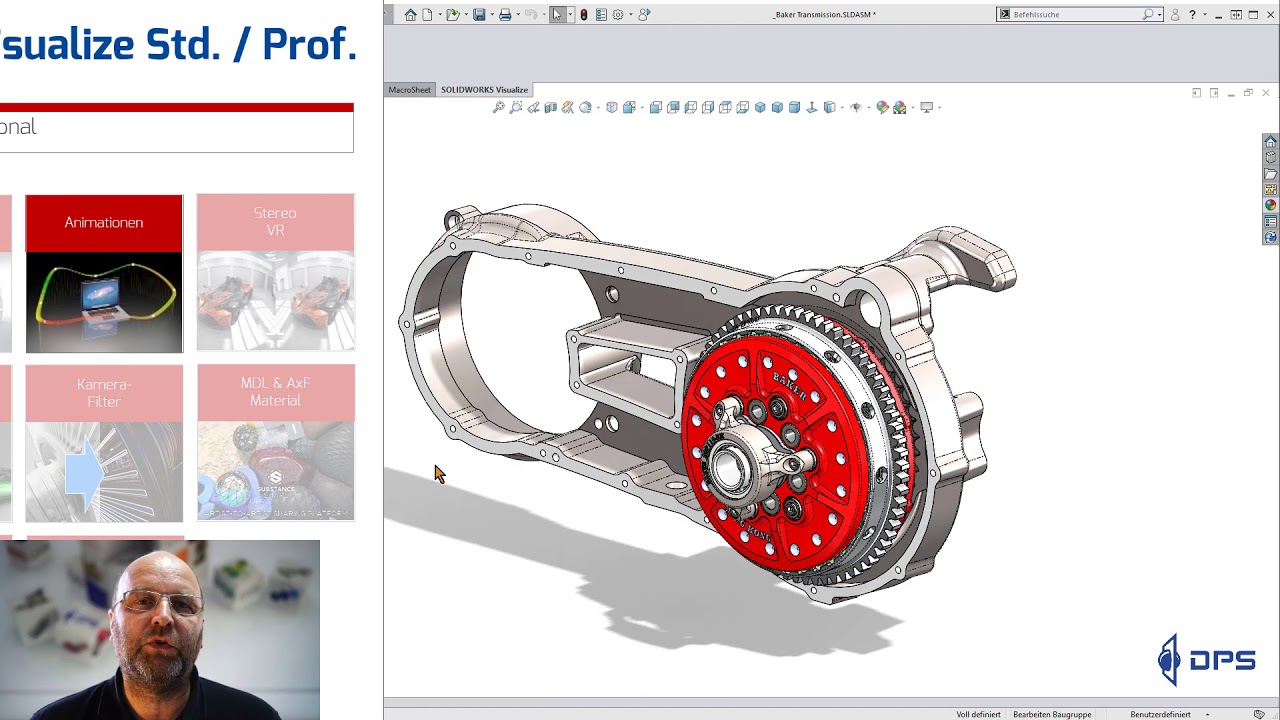Expand the Print dropdown arrow
Screen dimensions: 1280x720
(518, 15)
